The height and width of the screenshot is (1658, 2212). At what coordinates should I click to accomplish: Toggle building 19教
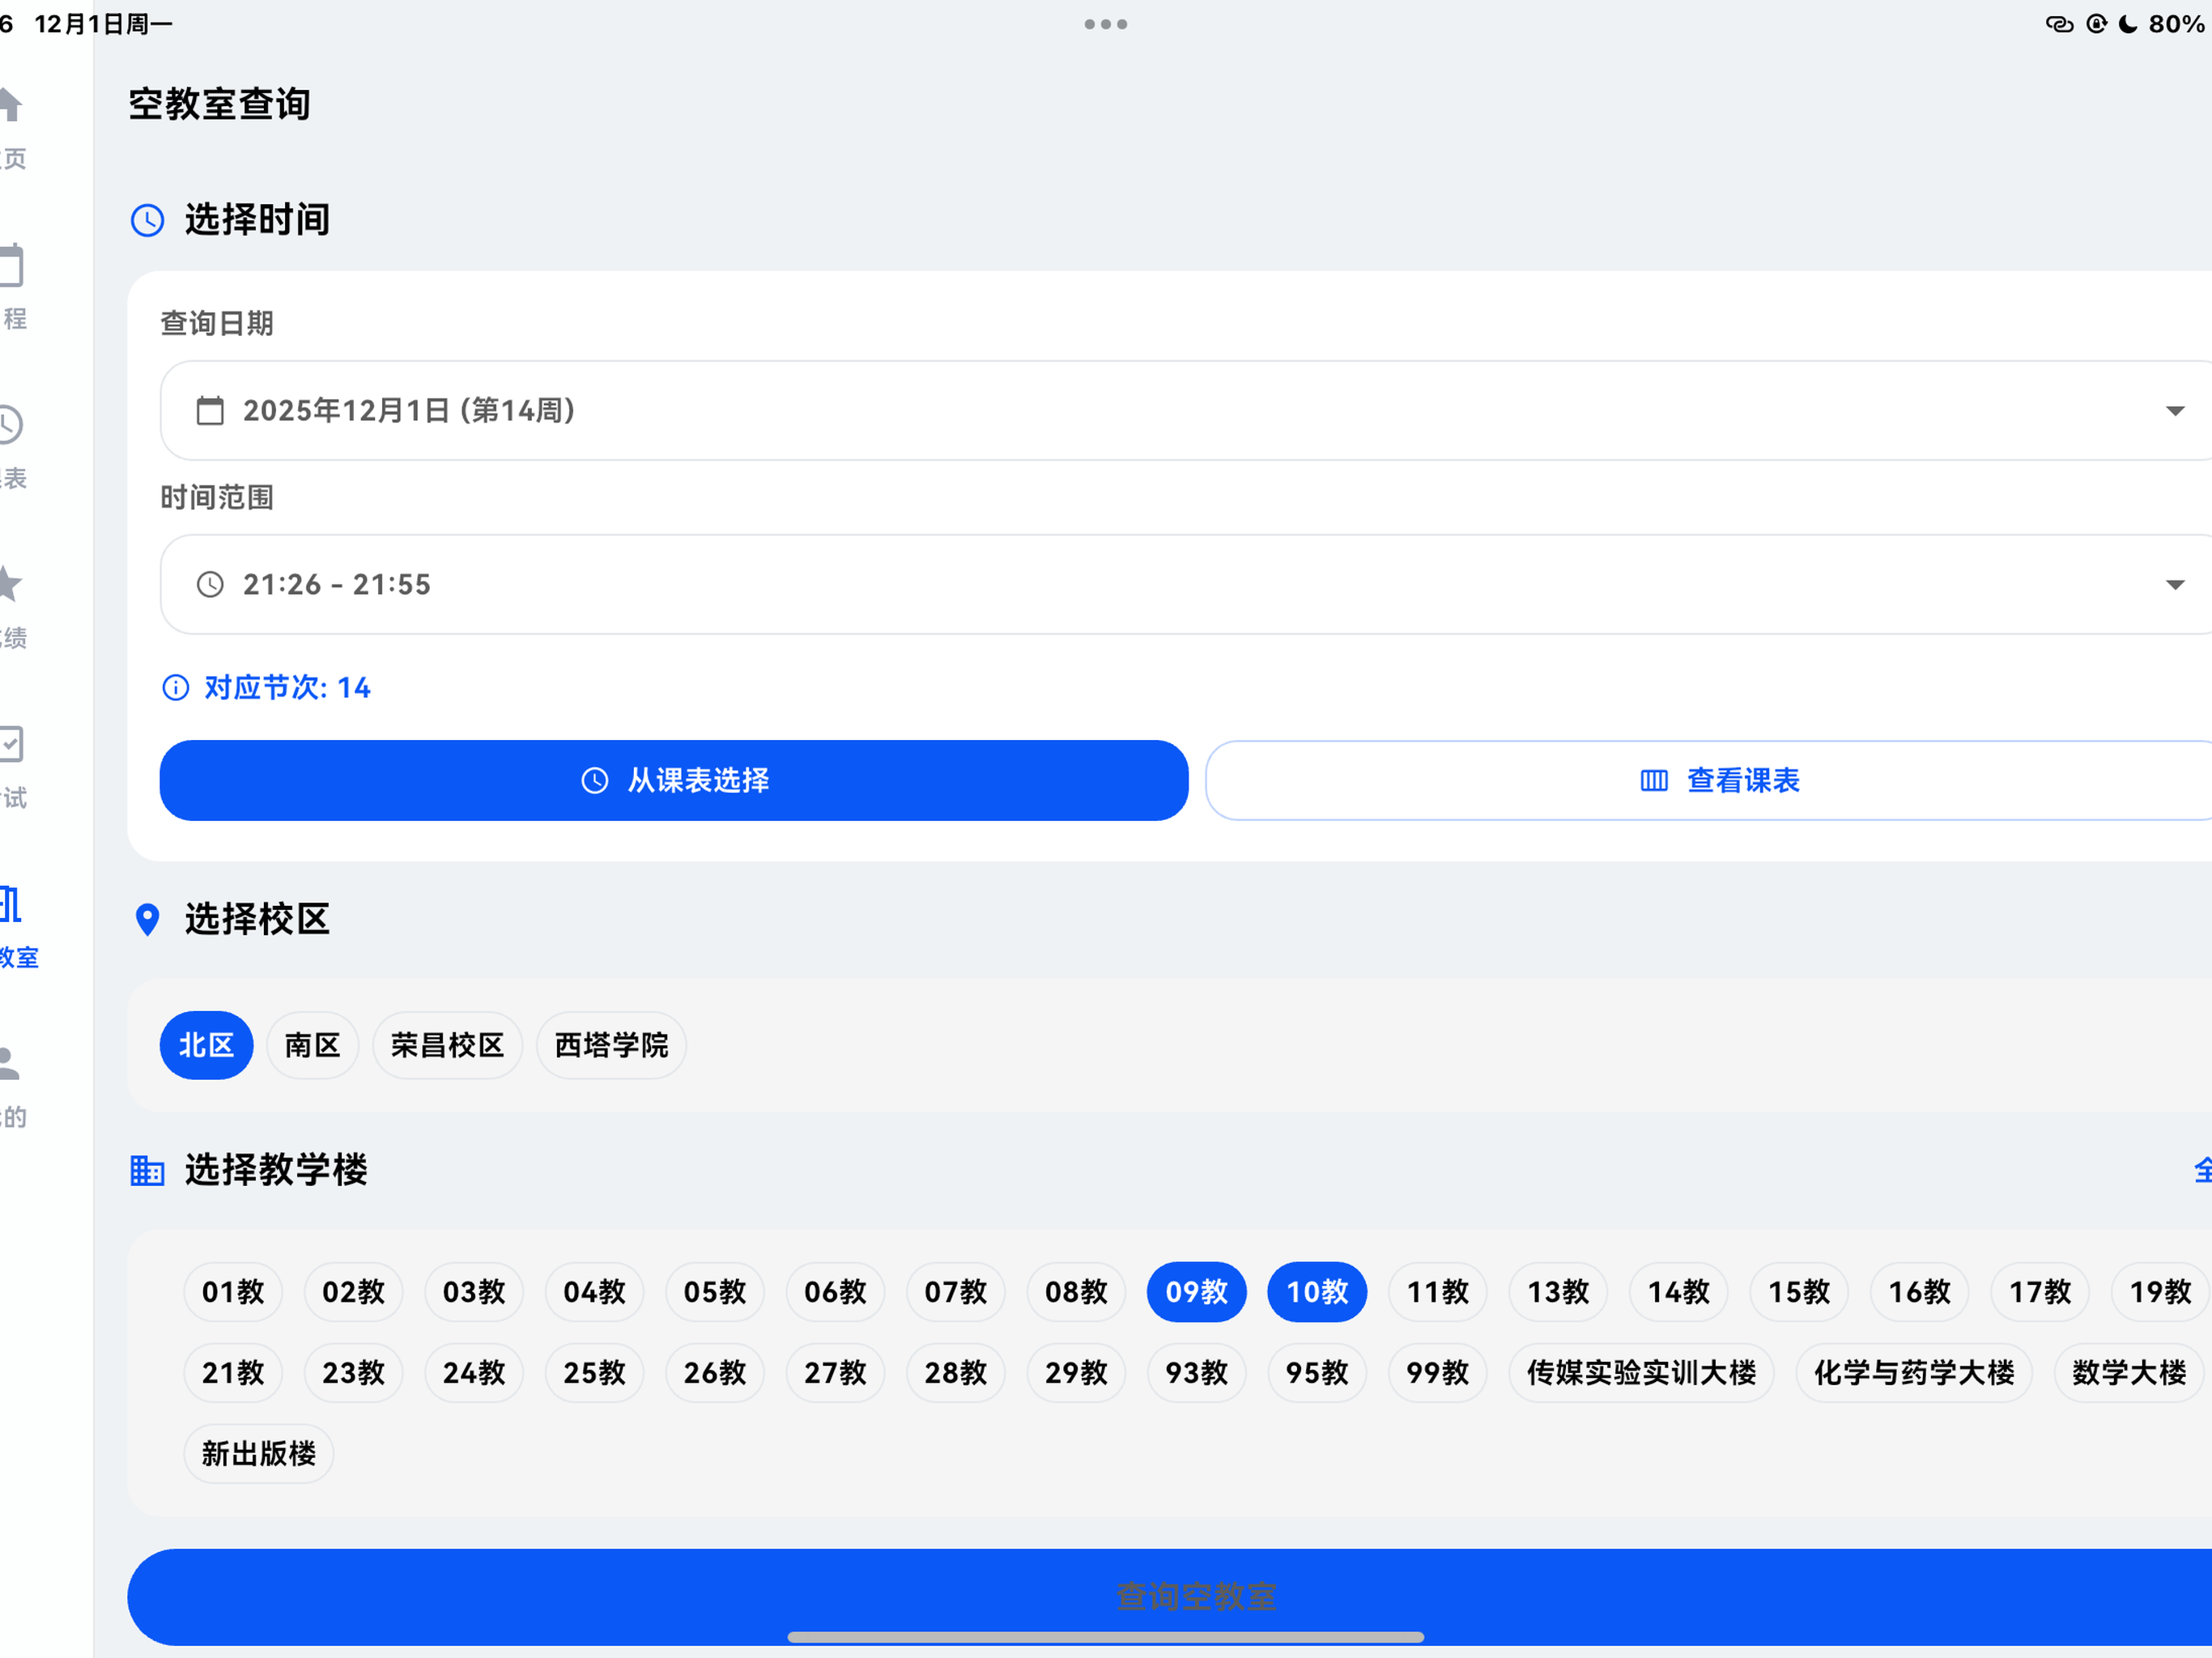pyautogui.click(x=2161, y=1293)
